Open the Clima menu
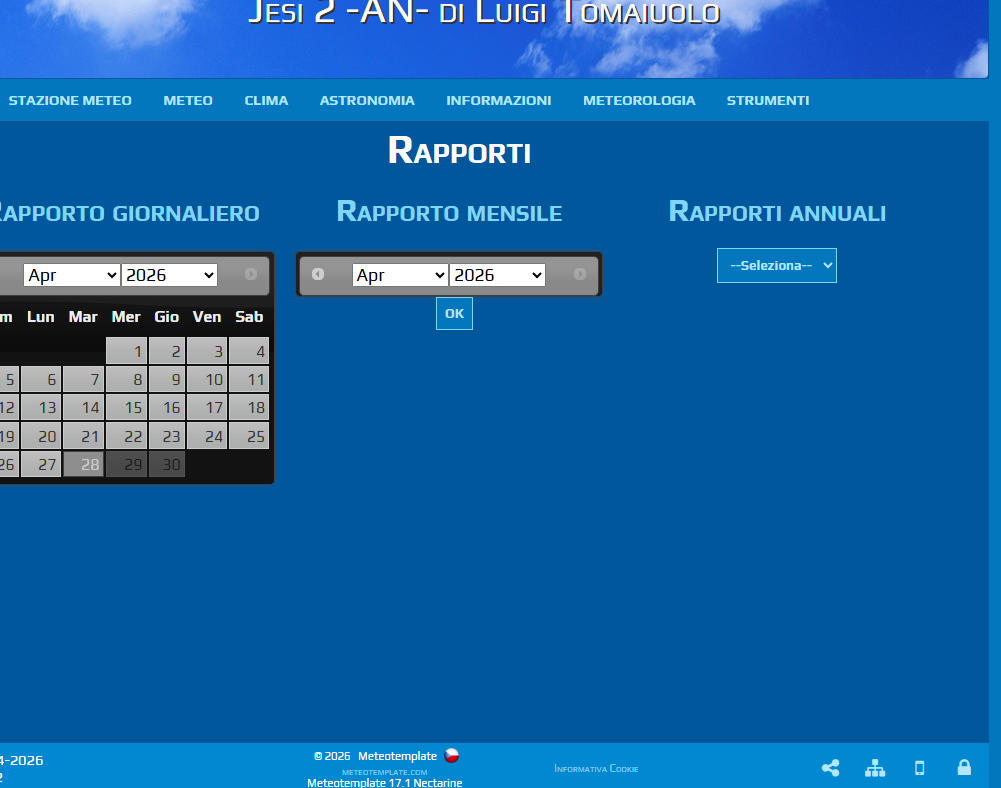1001x788 pixels. [266, 100]
